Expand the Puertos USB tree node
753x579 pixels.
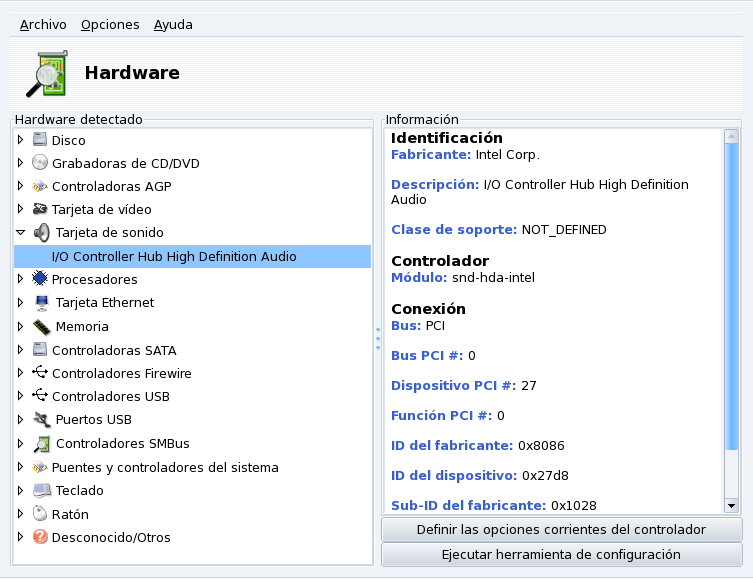click(x=21, y=420)
